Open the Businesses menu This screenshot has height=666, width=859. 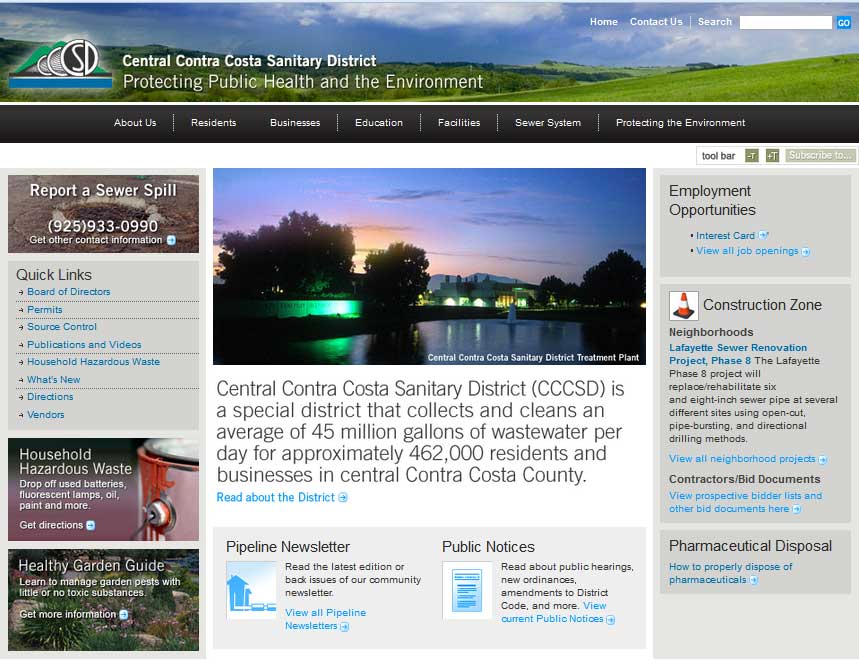point(295,123)
